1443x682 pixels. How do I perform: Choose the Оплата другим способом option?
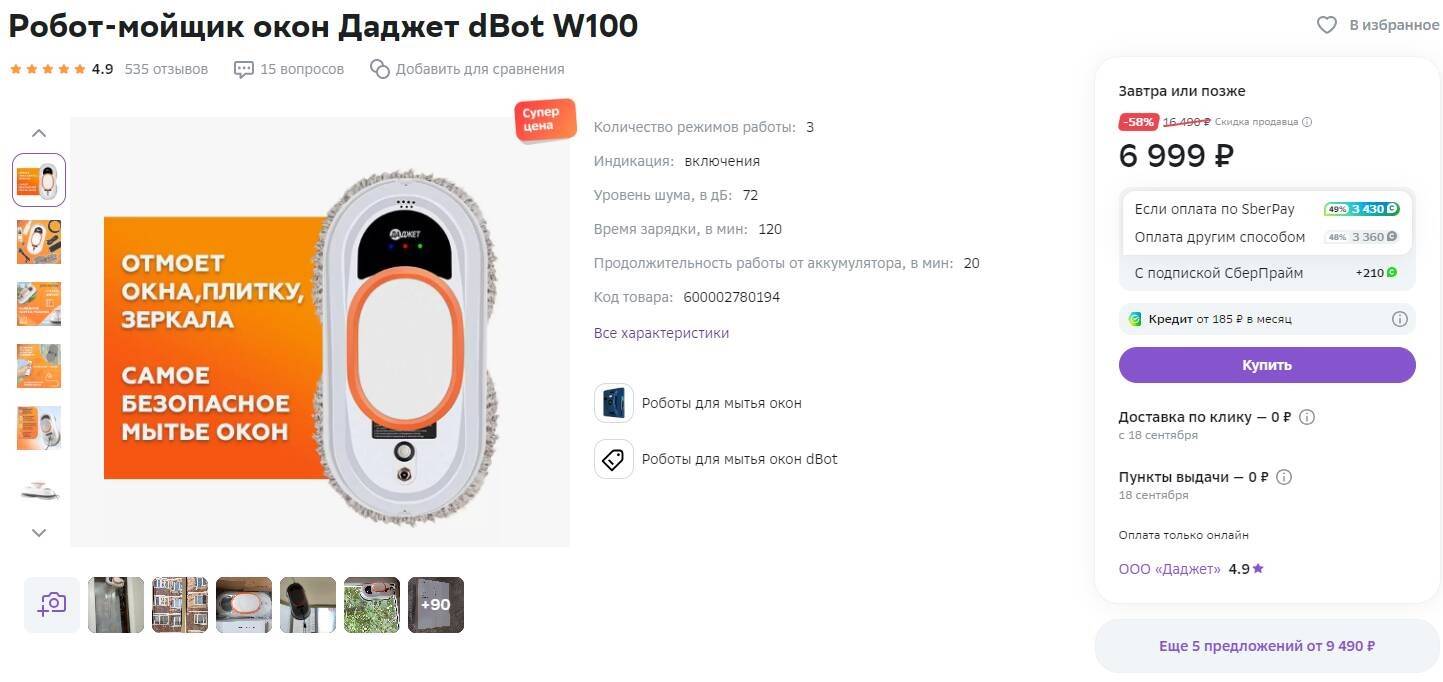point(1266,237)
